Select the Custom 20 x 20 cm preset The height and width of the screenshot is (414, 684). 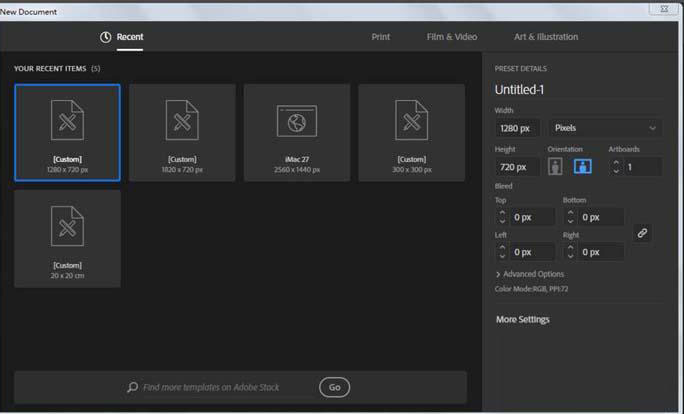(x=67, y=239)
